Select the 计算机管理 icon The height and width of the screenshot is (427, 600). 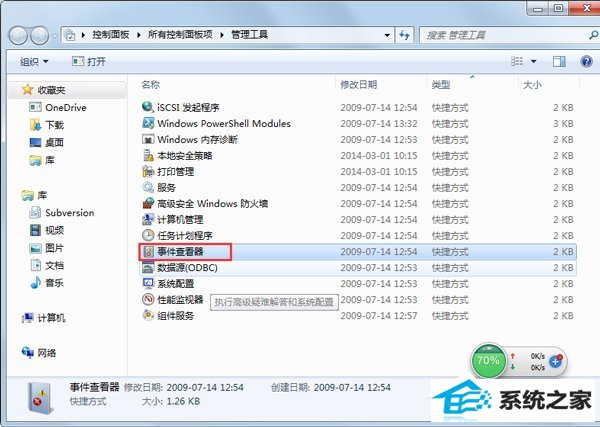coord(148,219)
